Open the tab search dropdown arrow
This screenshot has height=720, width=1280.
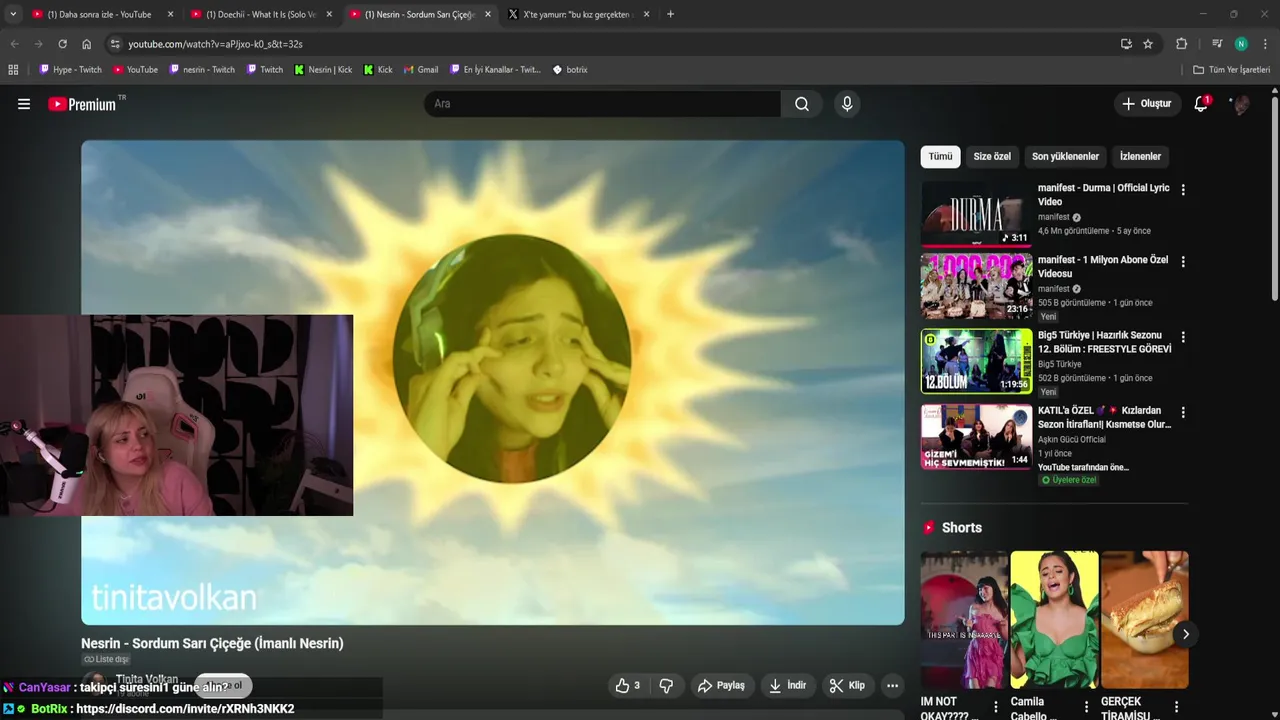click(x=13, y=14)
